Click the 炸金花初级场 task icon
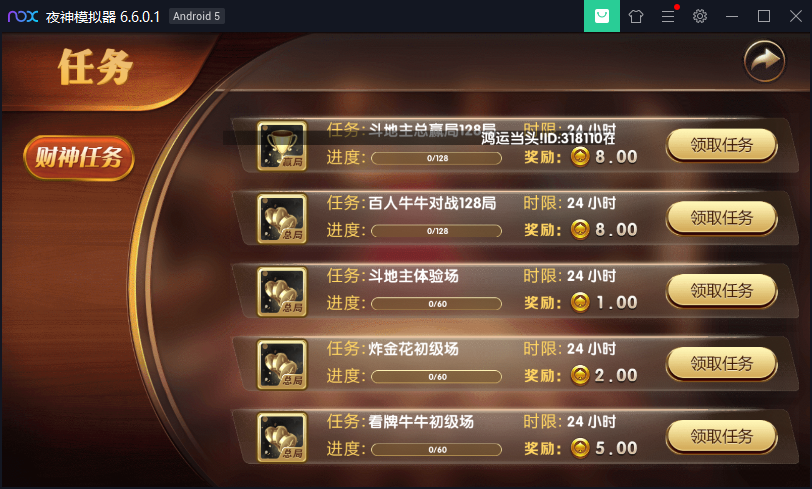The width and height of the screenshot is (812, 489). 282,364
